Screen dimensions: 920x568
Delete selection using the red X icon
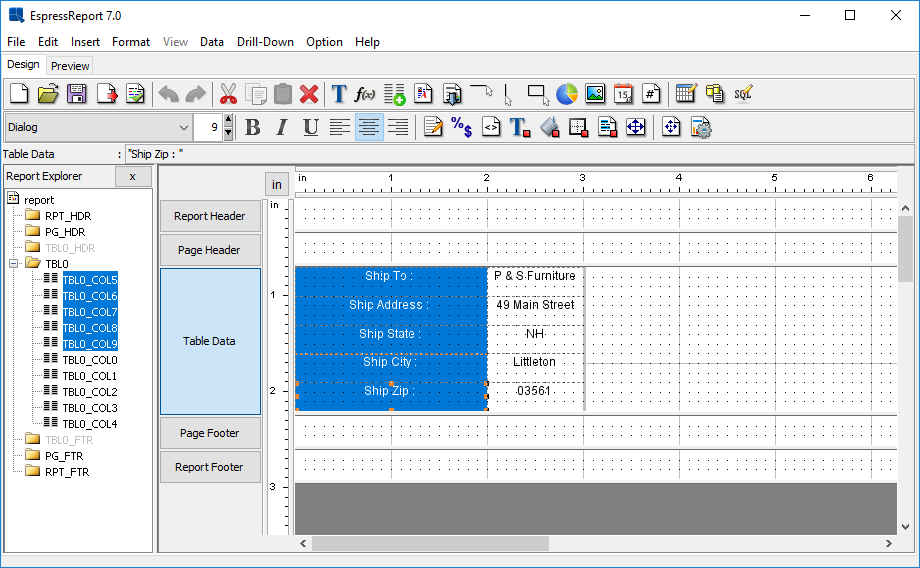(x=309, y=94)
